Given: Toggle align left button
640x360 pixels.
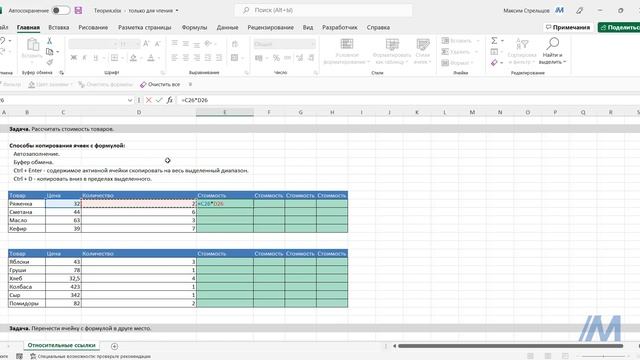Looking at the screenshot, I should pos(174,58).
